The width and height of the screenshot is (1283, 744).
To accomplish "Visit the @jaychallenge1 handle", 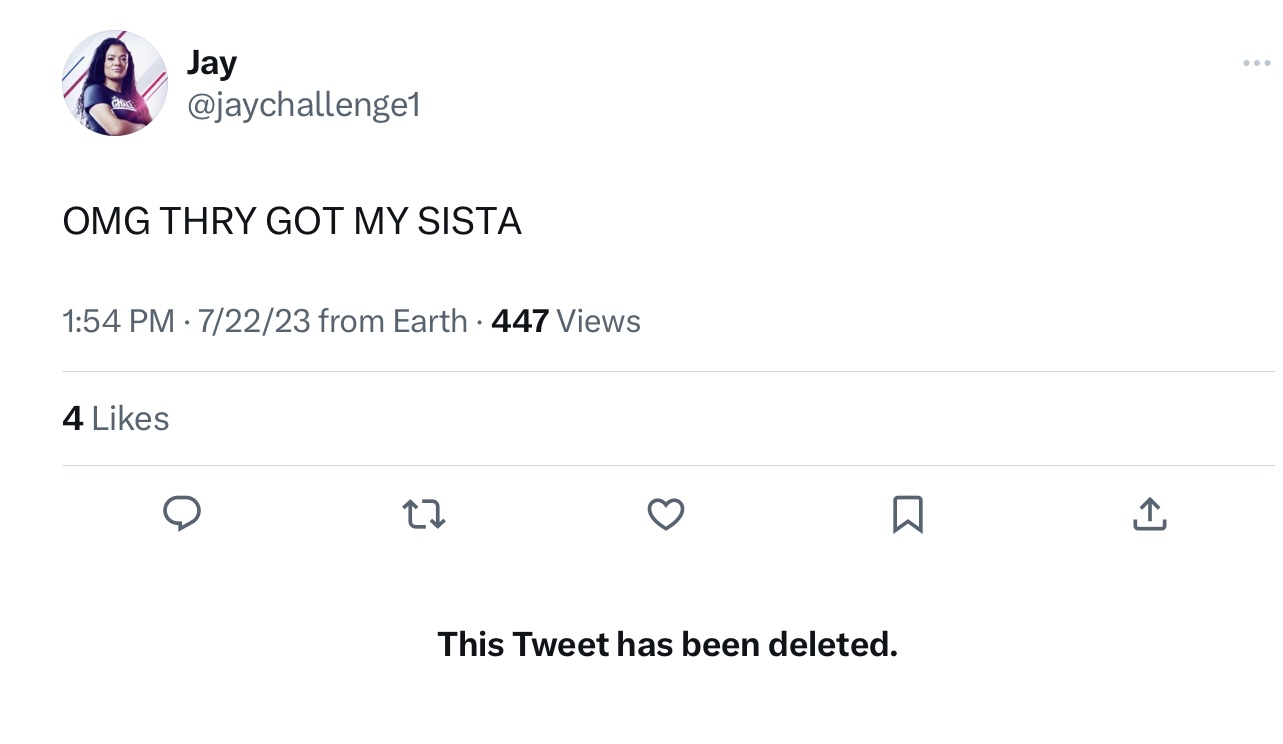I will tap(304, 104).
